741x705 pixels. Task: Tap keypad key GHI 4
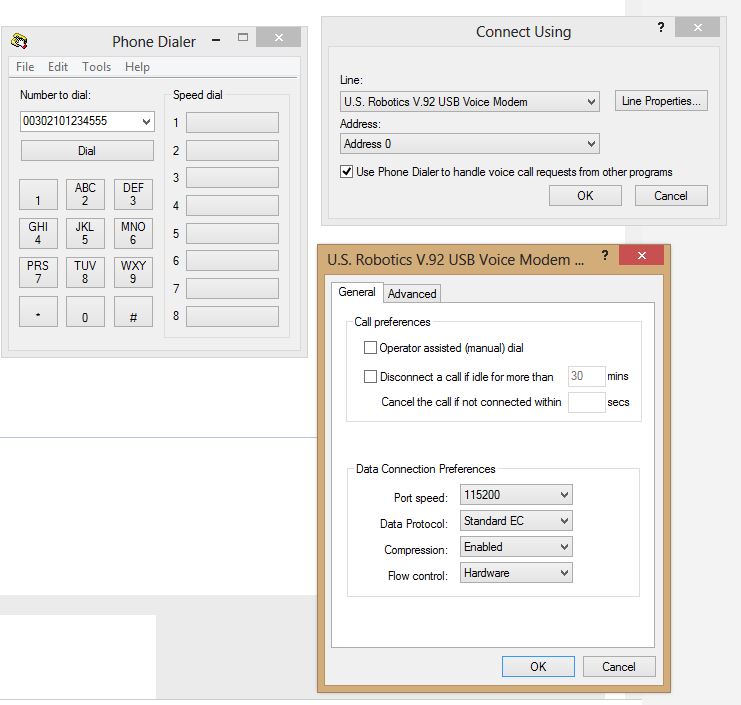38,233
